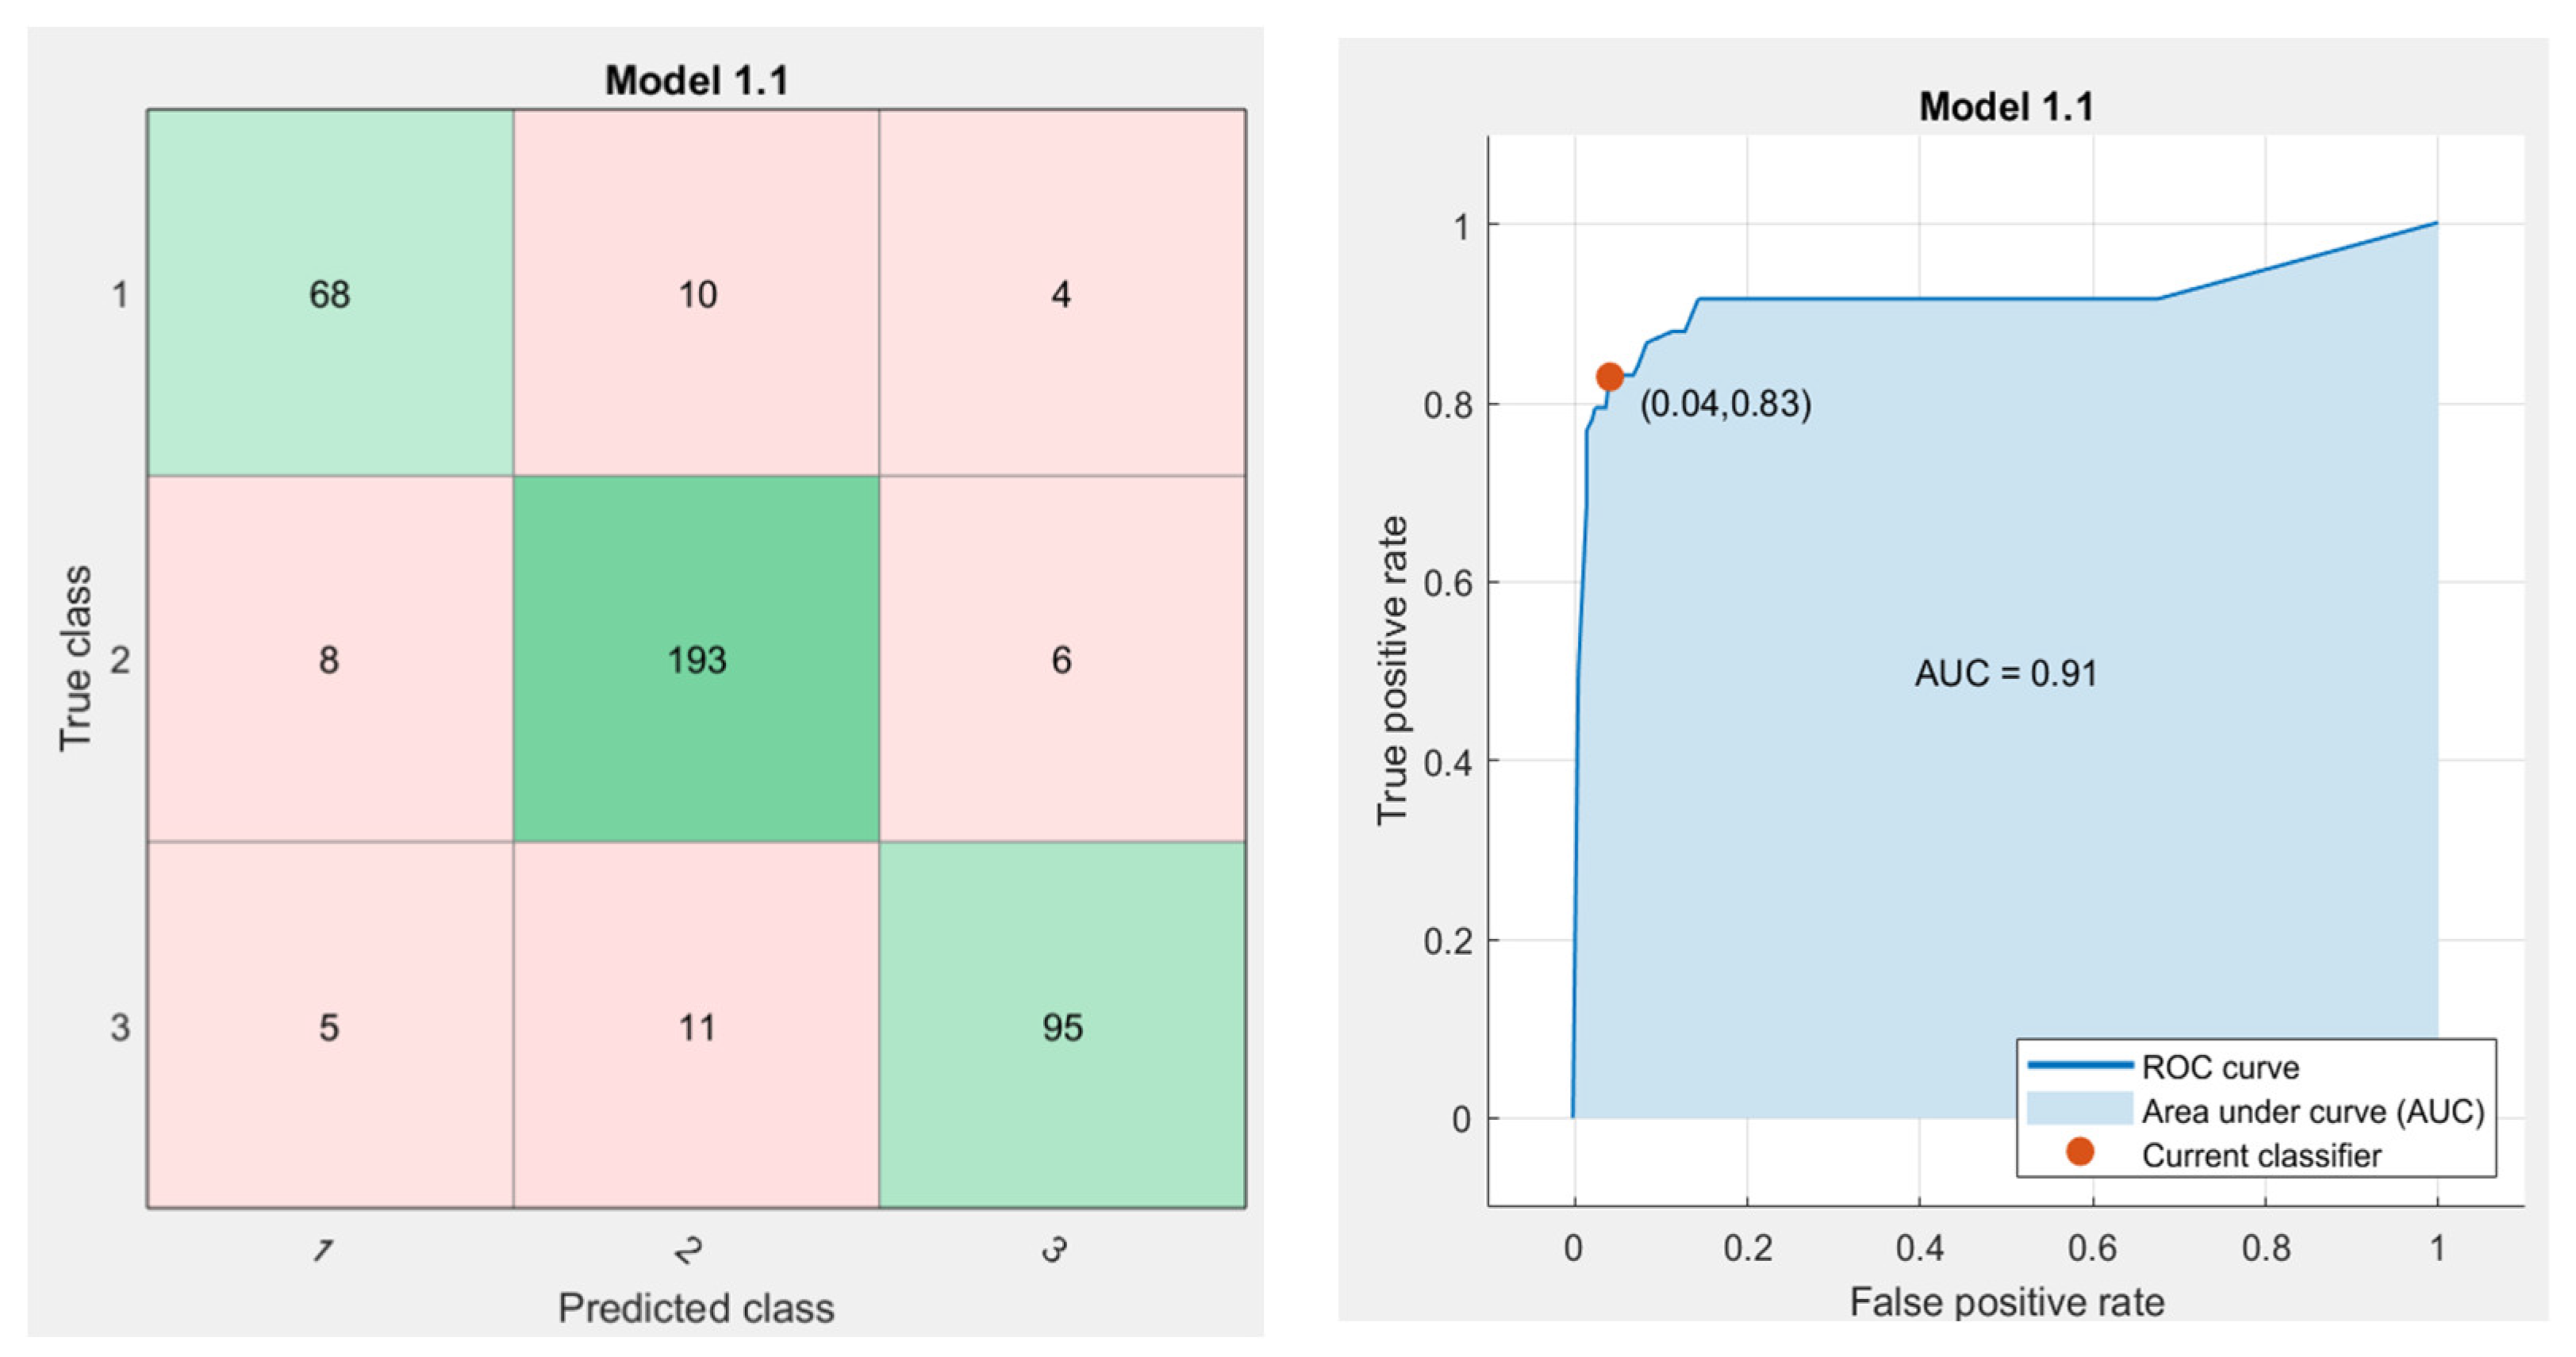Click the "False positive rate" axis label

pos(2006,1302)
